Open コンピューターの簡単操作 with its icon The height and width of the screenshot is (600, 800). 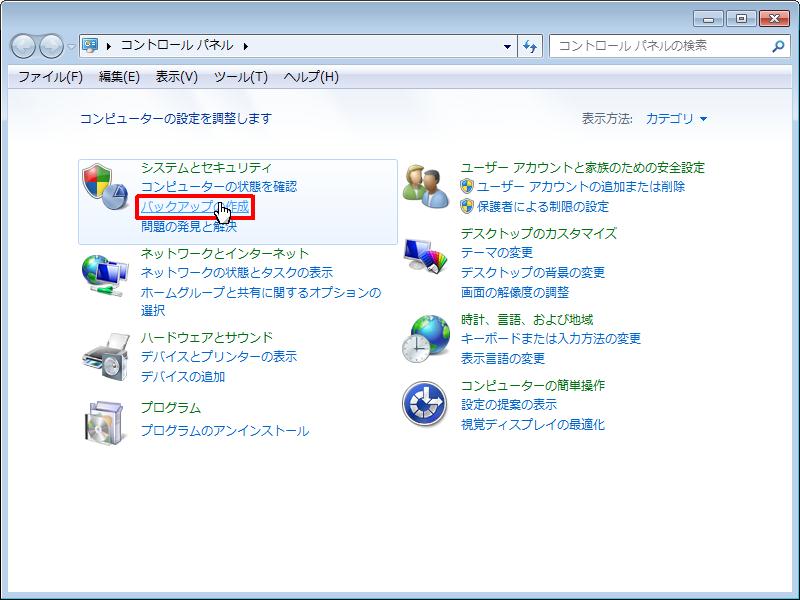[424, 404]
